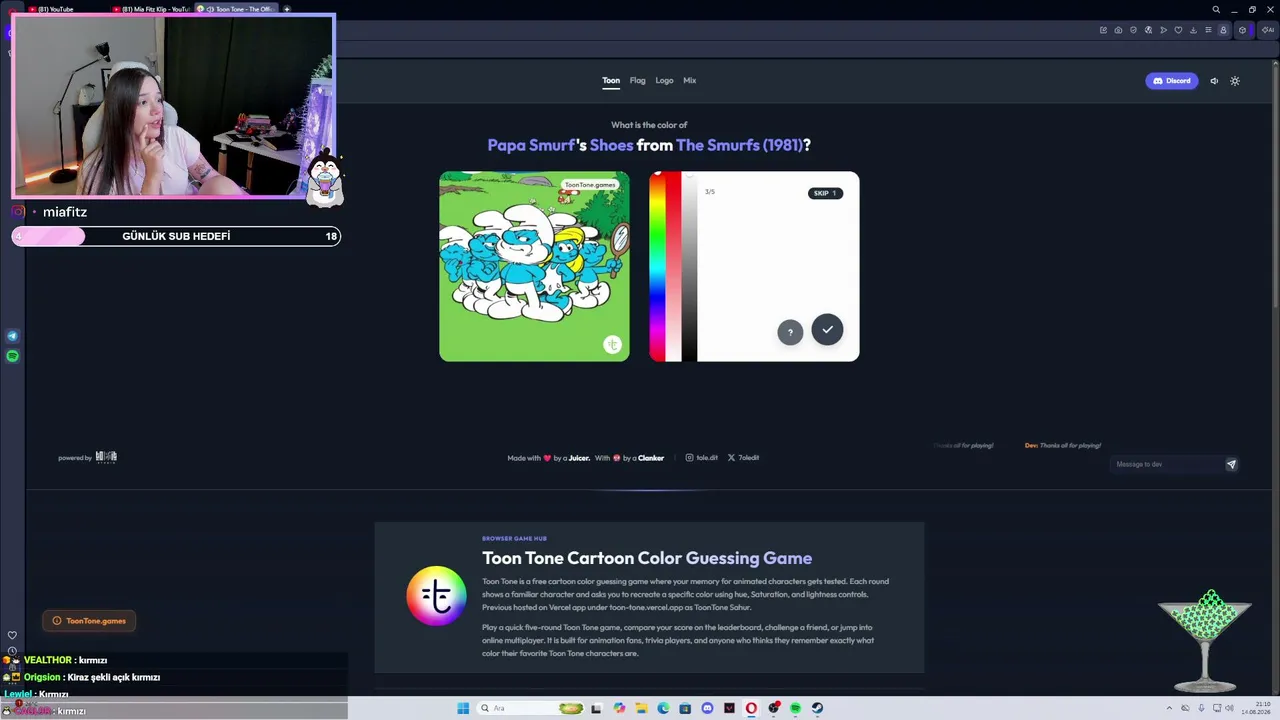Focus the Message to dev field
This screenshot has height=720, width=1280.
1166,464
